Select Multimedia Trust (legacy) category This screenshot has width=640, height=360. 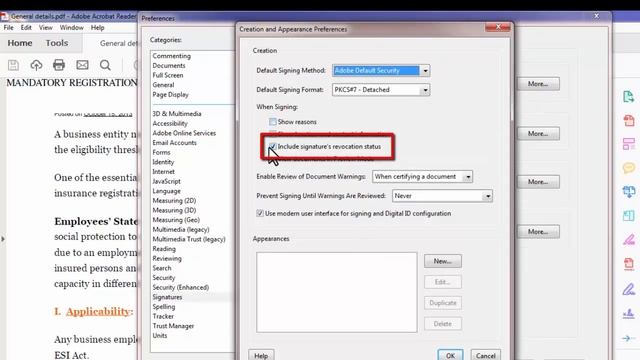point(189,239)
